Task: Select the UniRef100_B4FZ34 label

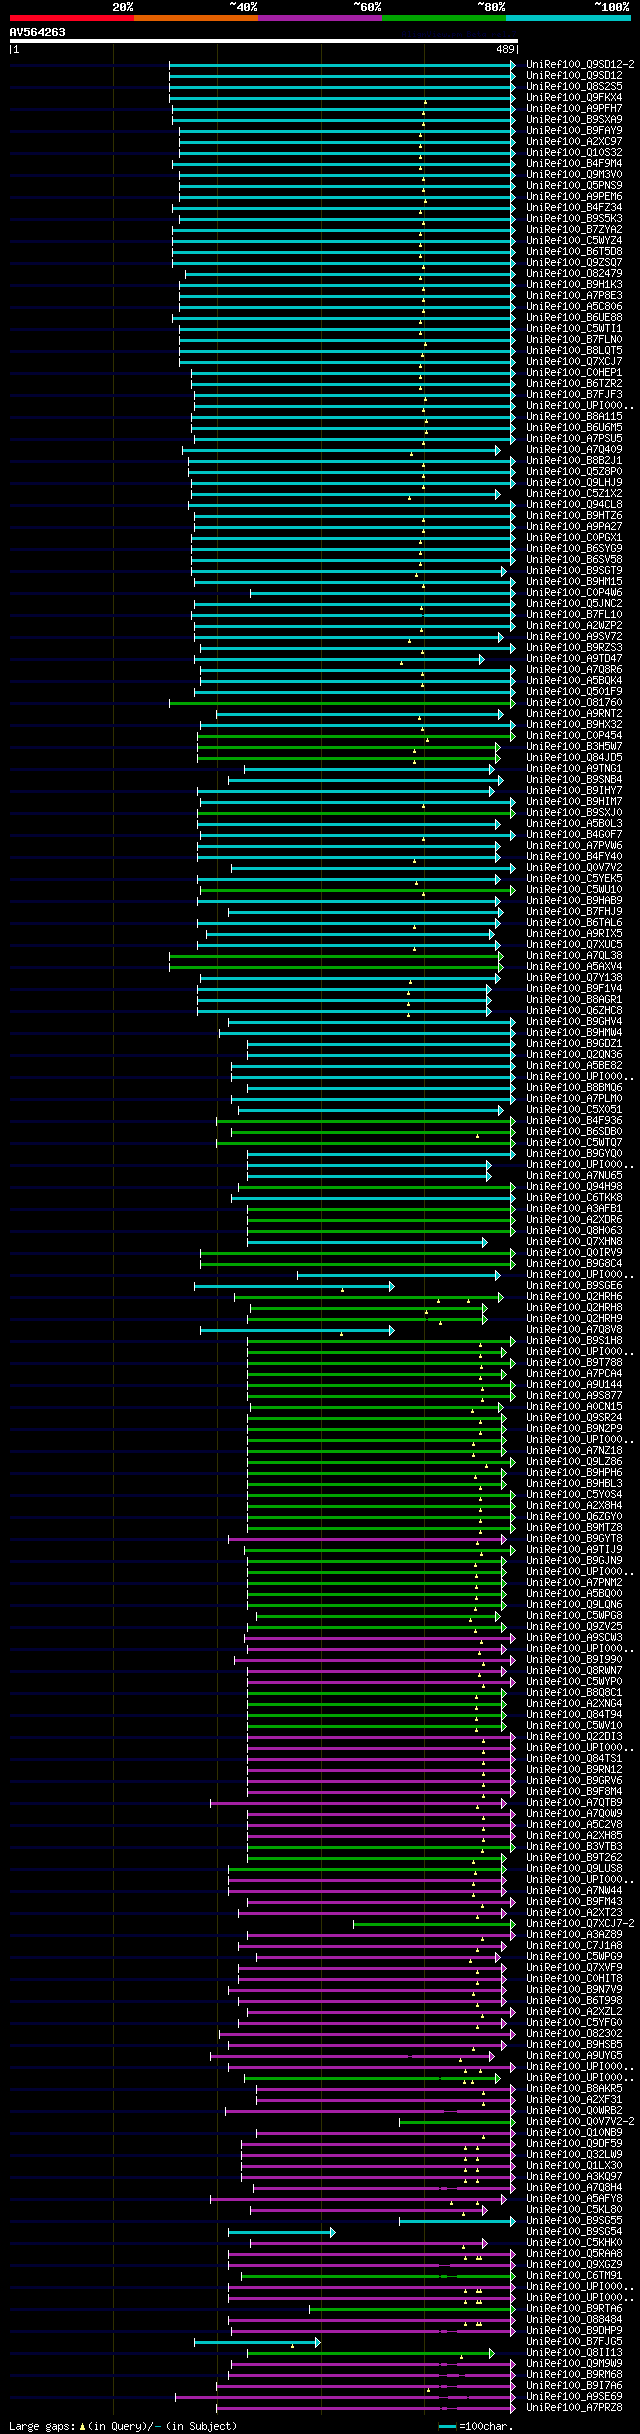Action: 574,207
